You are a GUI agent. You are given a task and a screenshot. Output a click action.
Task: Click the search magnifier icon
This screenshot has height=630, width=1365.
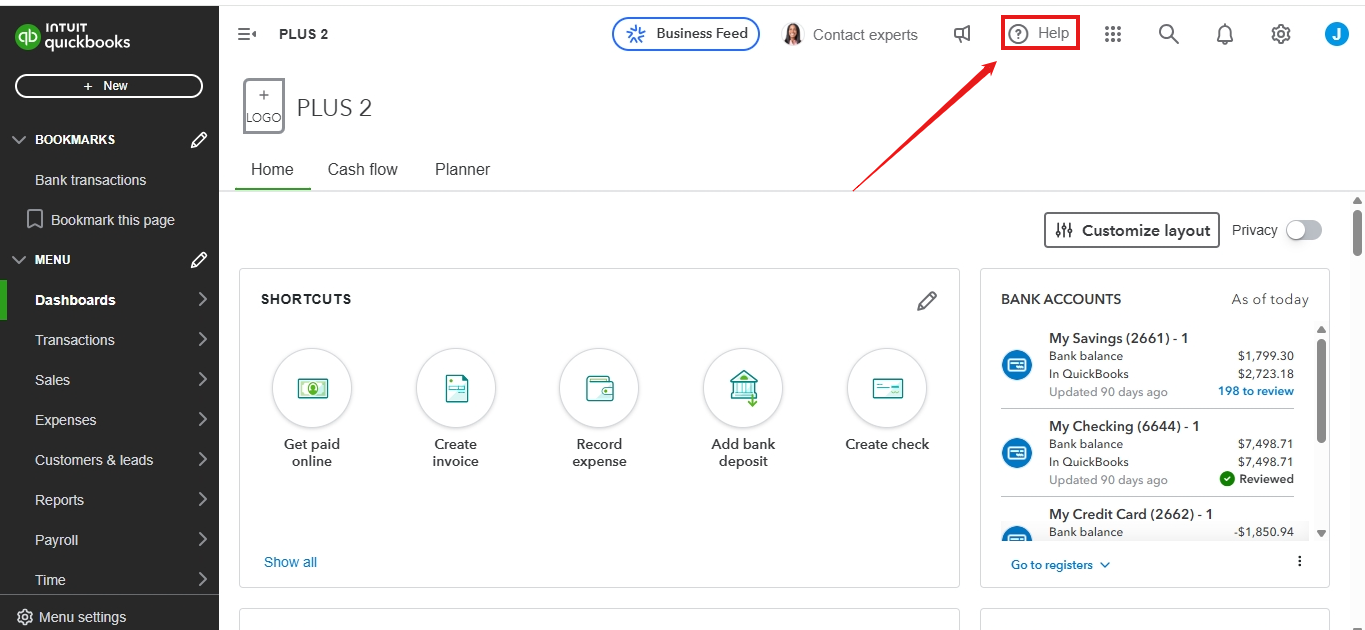click(x=1169, y=34)
